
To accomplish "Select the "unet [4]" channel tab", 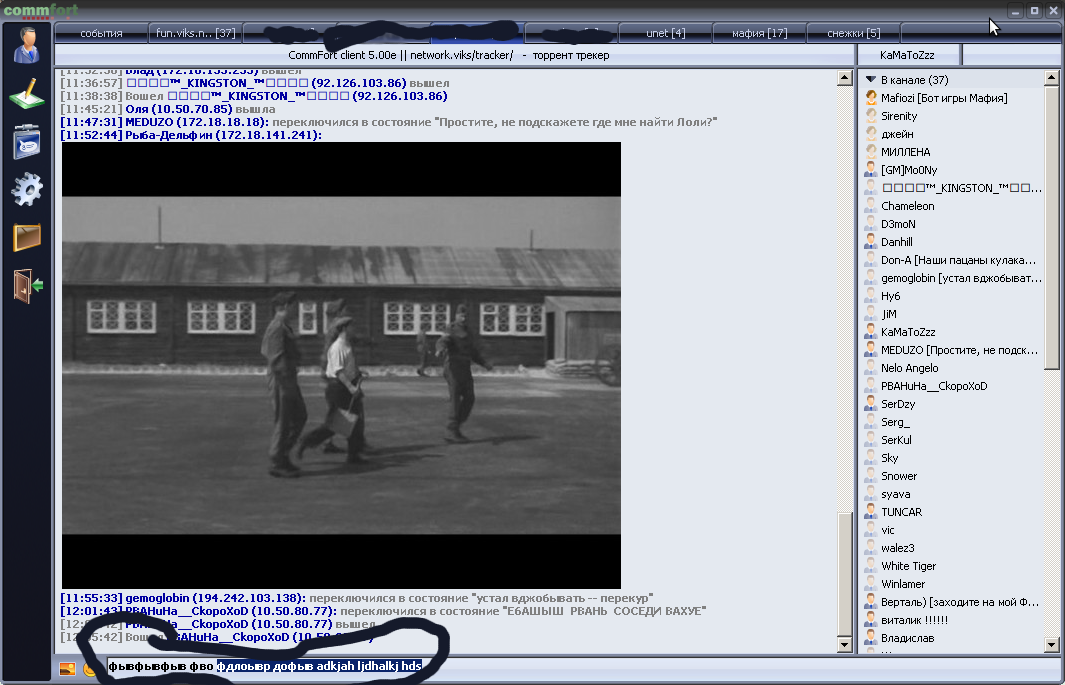I will (x=665, y=33).
